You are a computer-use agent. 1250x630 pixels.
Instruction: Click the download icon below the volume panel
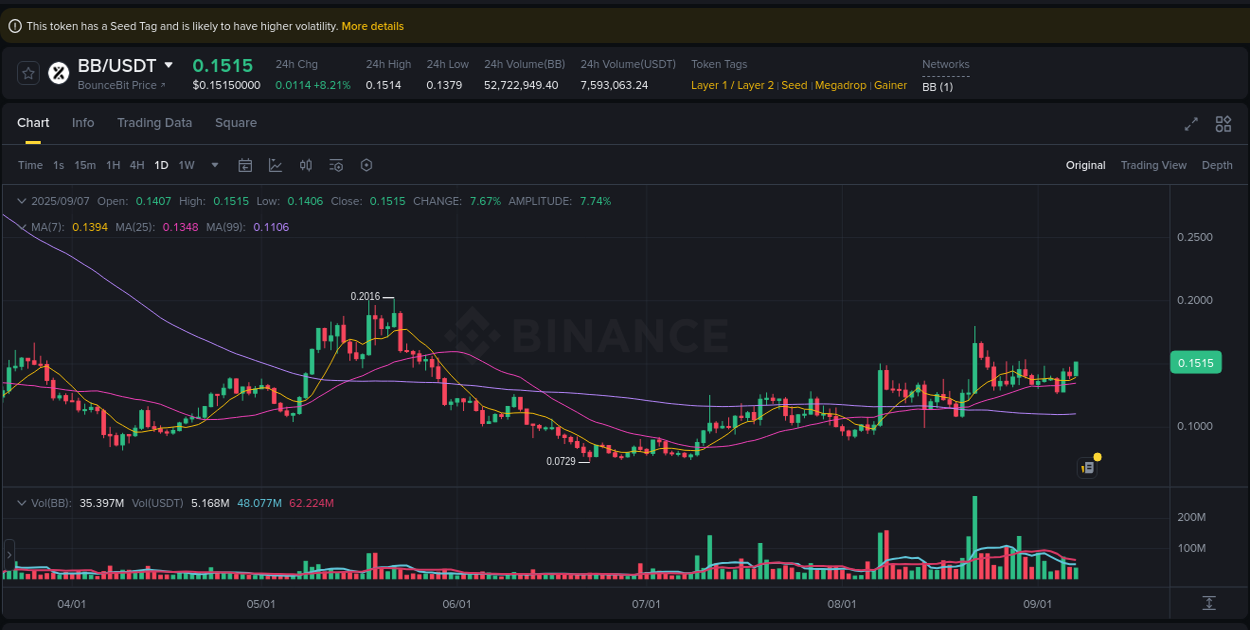pyautogui.click(x=1210, y=604)
